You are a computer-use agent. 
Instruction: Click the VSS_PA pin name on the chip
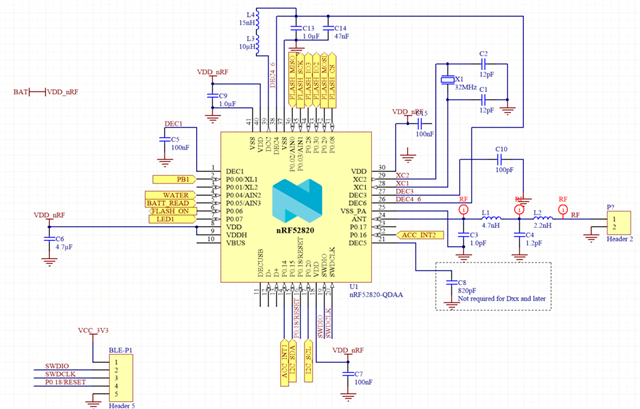point(353,211)
